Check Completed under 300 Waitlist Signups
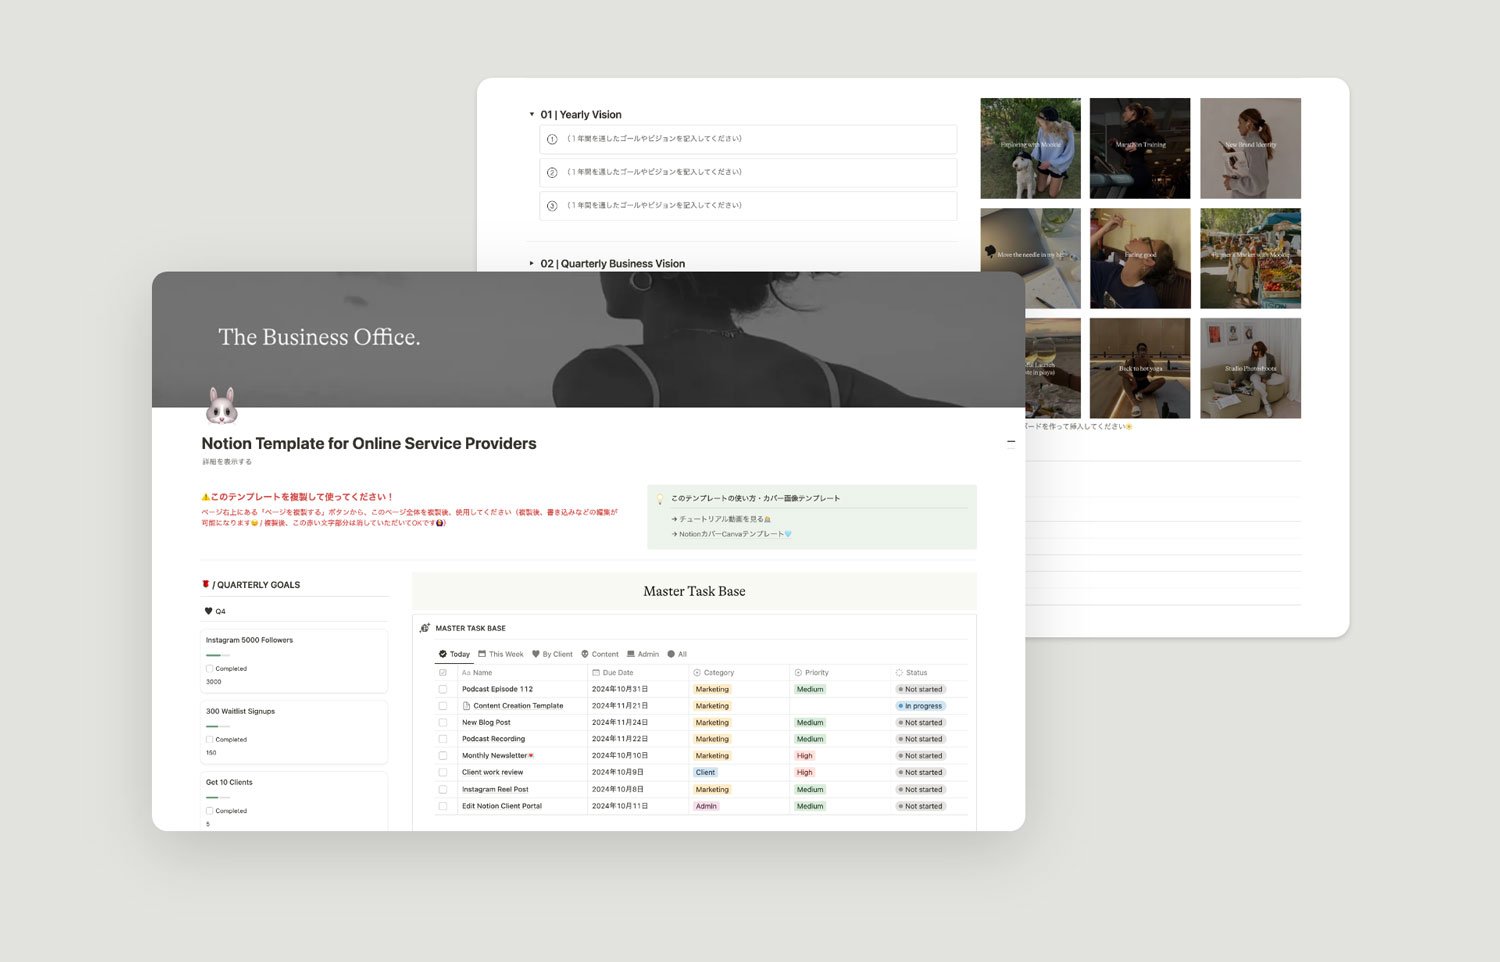1500x962 pixels. [x=209, y=740]
